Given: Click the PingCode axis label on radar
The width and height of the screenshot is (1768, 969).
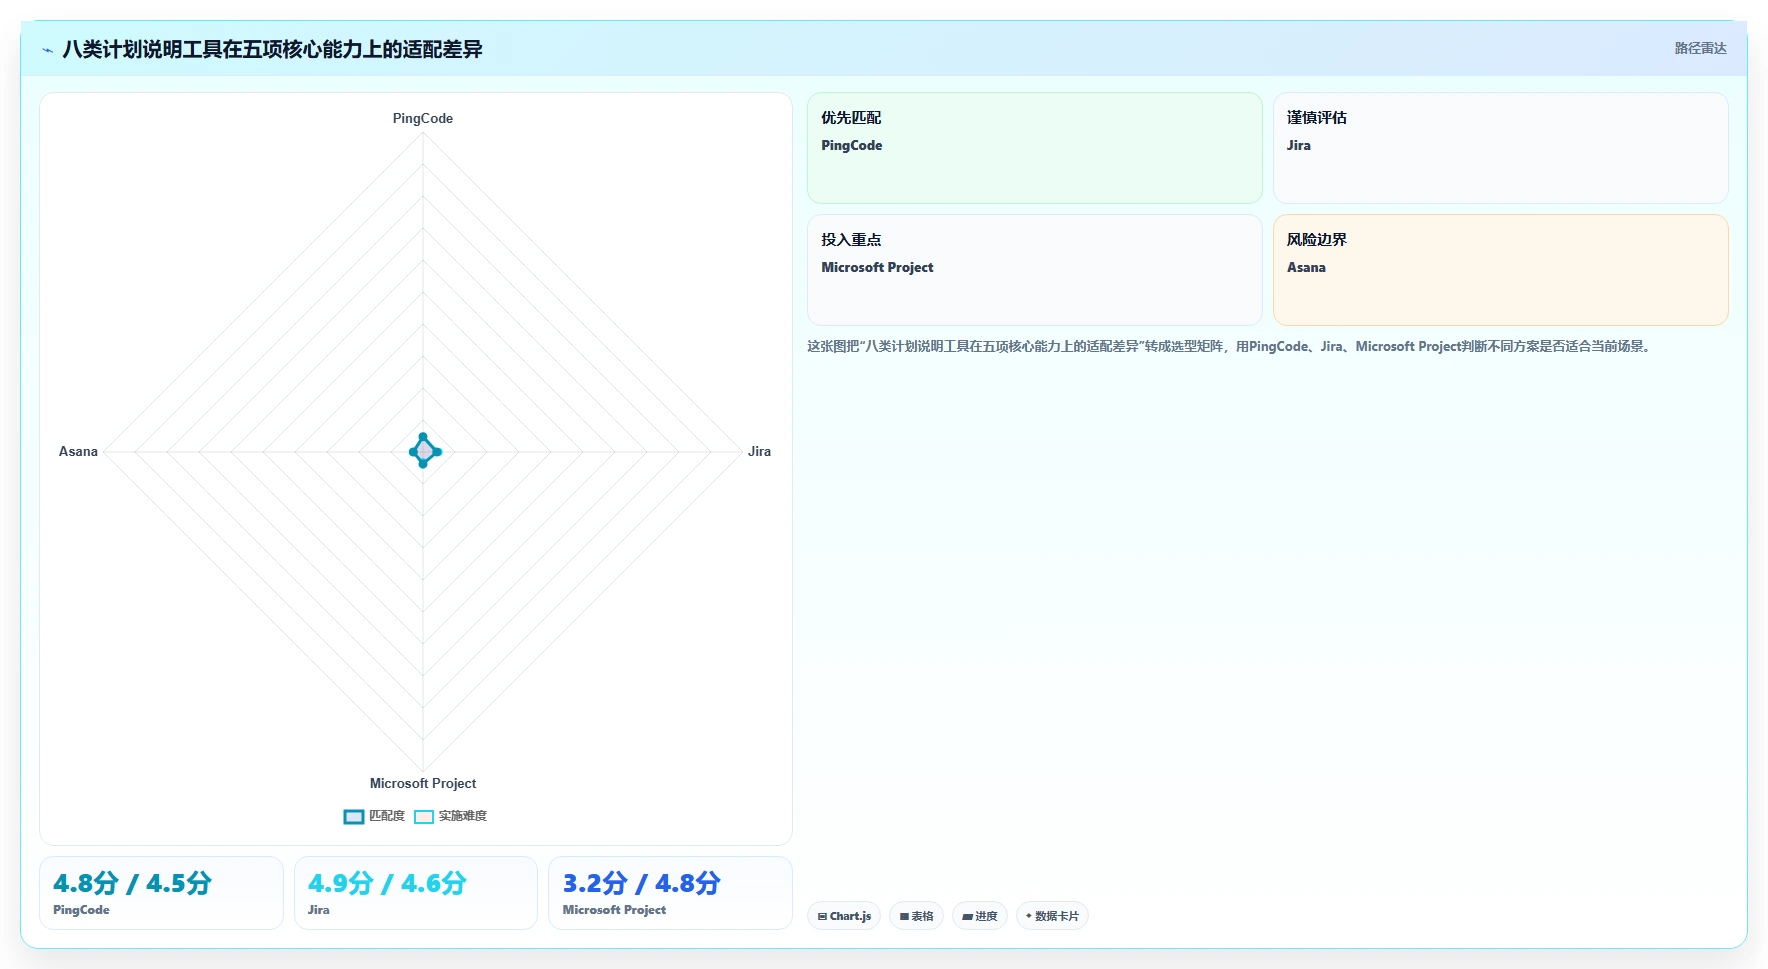Looking at the screenshot, I should pos(423,118).
